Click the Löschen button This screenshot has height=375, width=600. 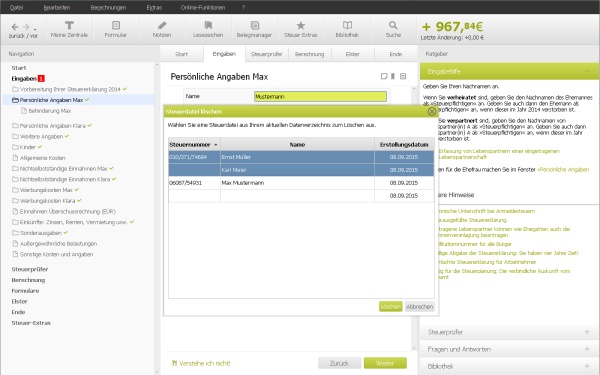click(x=391, y=307)
